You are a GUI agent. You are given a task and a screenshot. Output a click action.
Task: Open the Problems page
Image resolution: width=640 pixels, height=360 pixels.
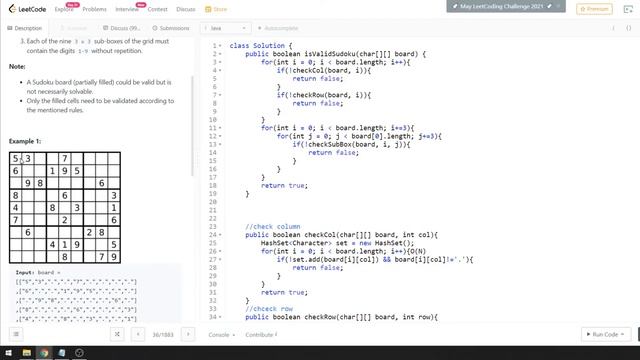pyautogui.click(x=94, y=9)
